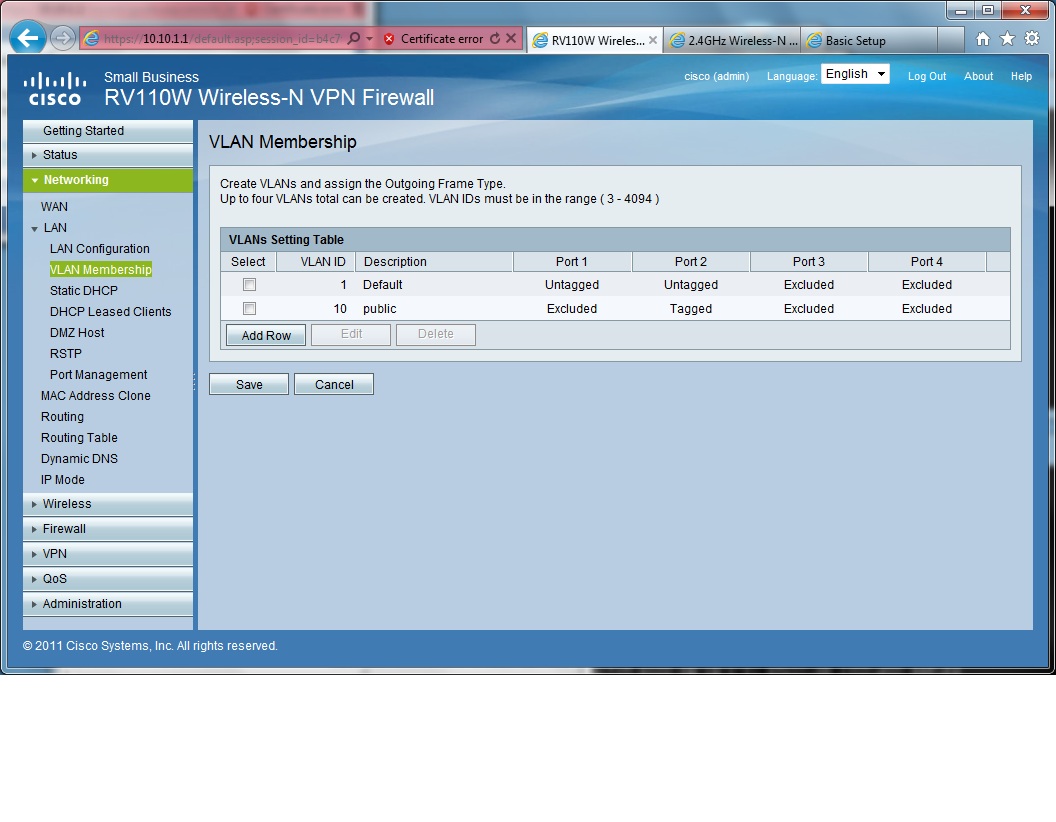1056x822 pixels.
Task: Click the Description column header
Action: coord(434,262)
